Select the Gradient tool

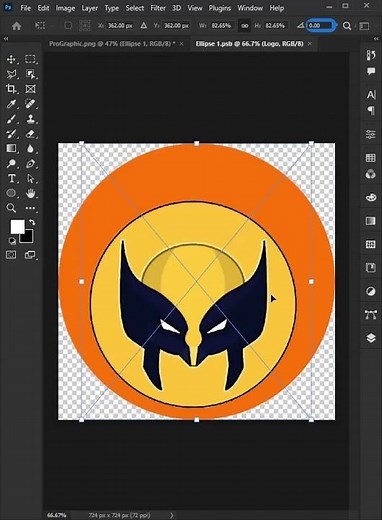pyautogui.click(x=11, y=148)
